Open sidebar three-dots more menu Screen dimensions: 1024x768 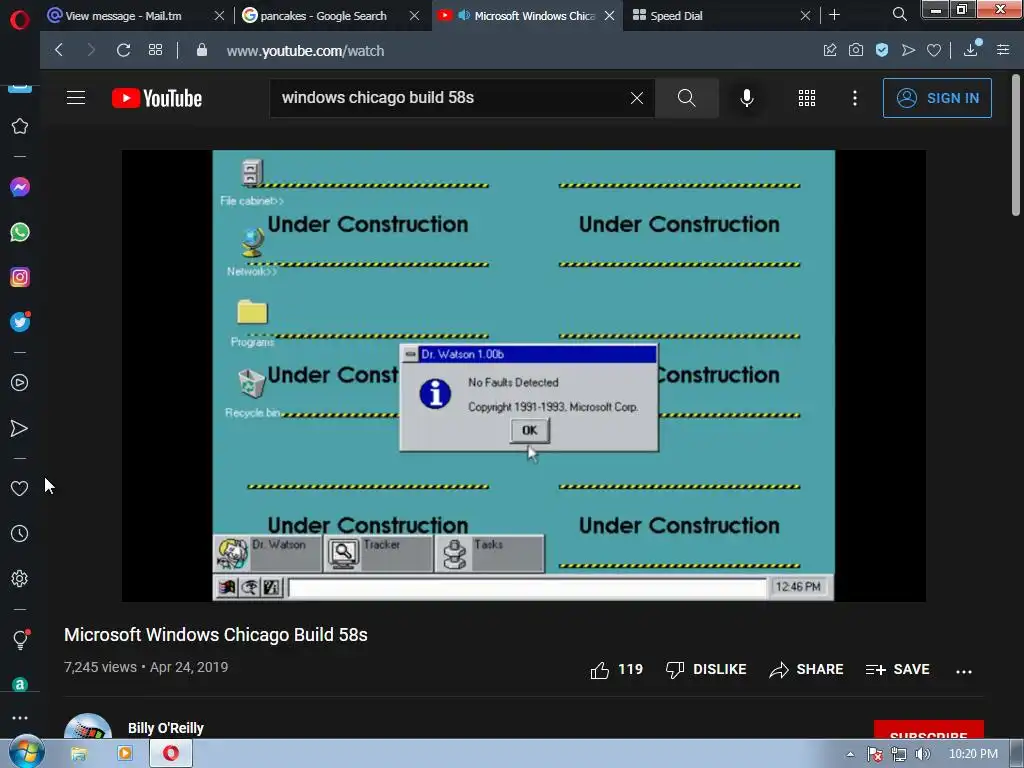point(20,718)
